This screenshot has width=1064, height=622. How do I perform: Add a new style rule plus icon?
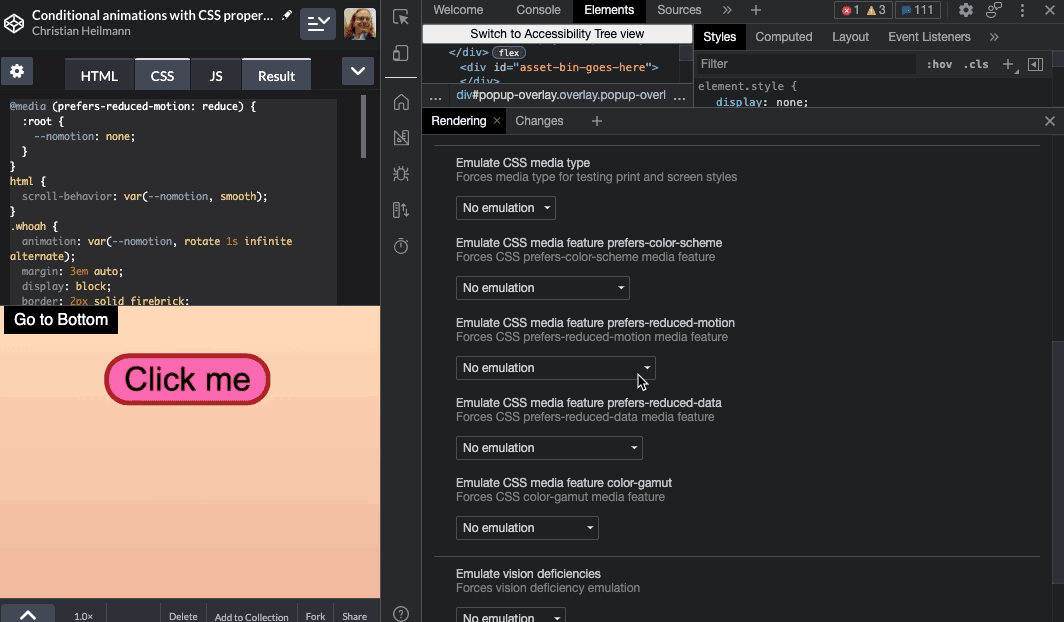click(x=1008, y=64)
